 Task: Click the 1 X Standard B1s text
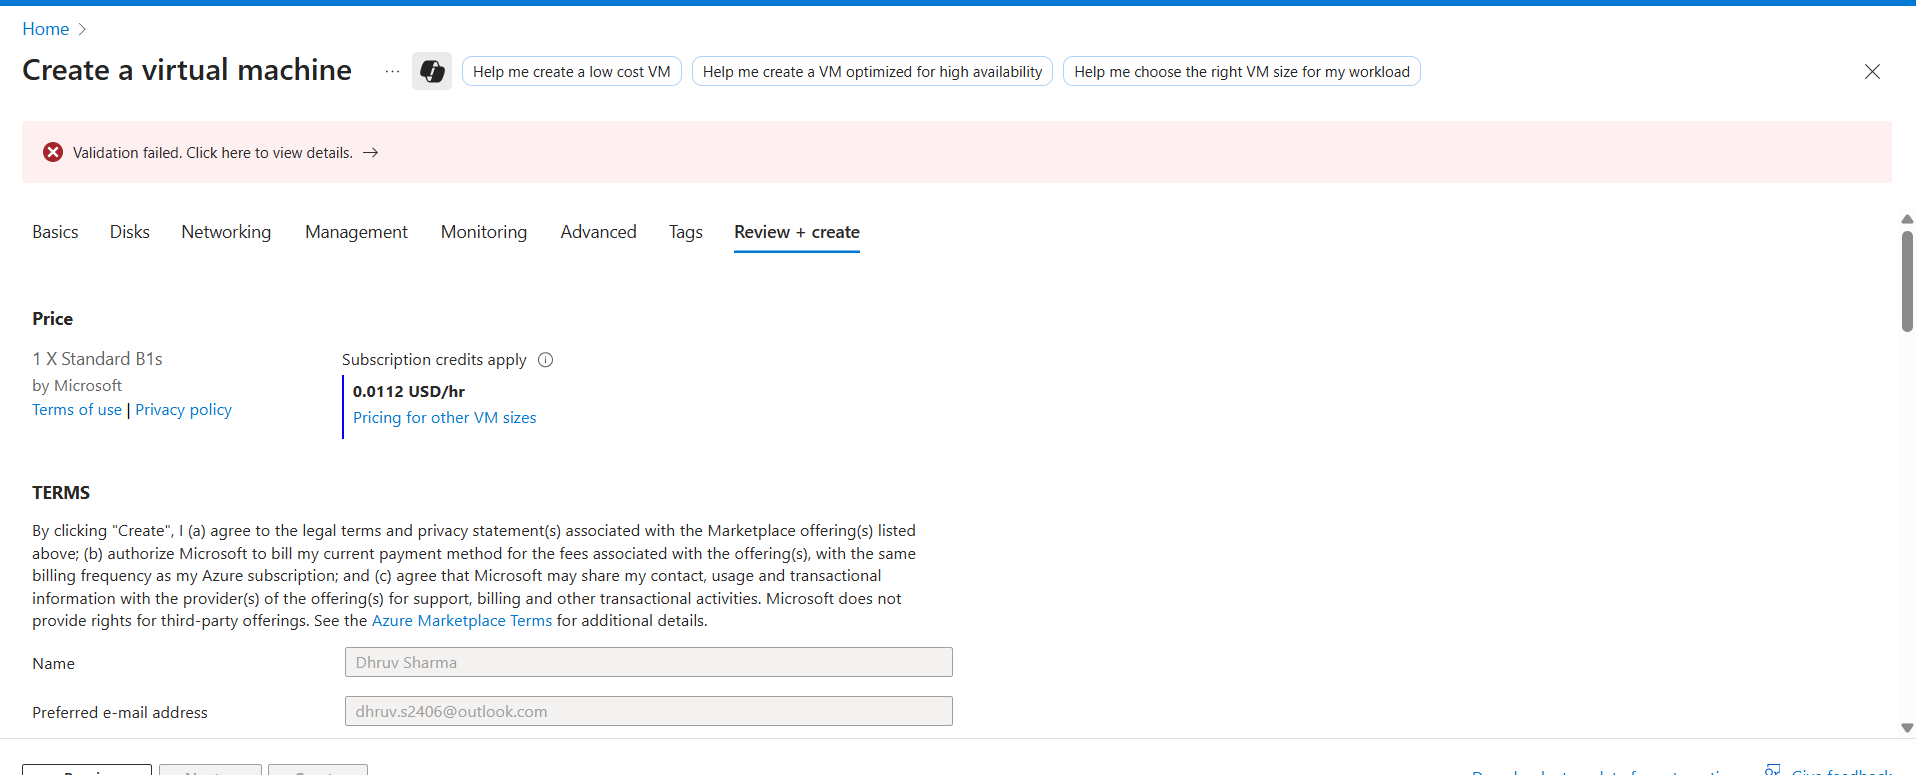pos(97,359)
